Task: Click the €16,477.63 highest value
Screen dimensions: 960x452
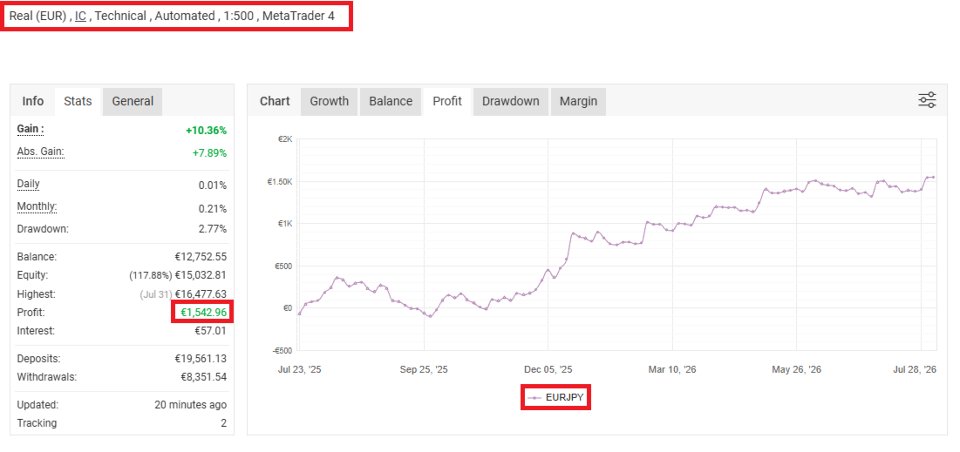Action: click(200, 294)
